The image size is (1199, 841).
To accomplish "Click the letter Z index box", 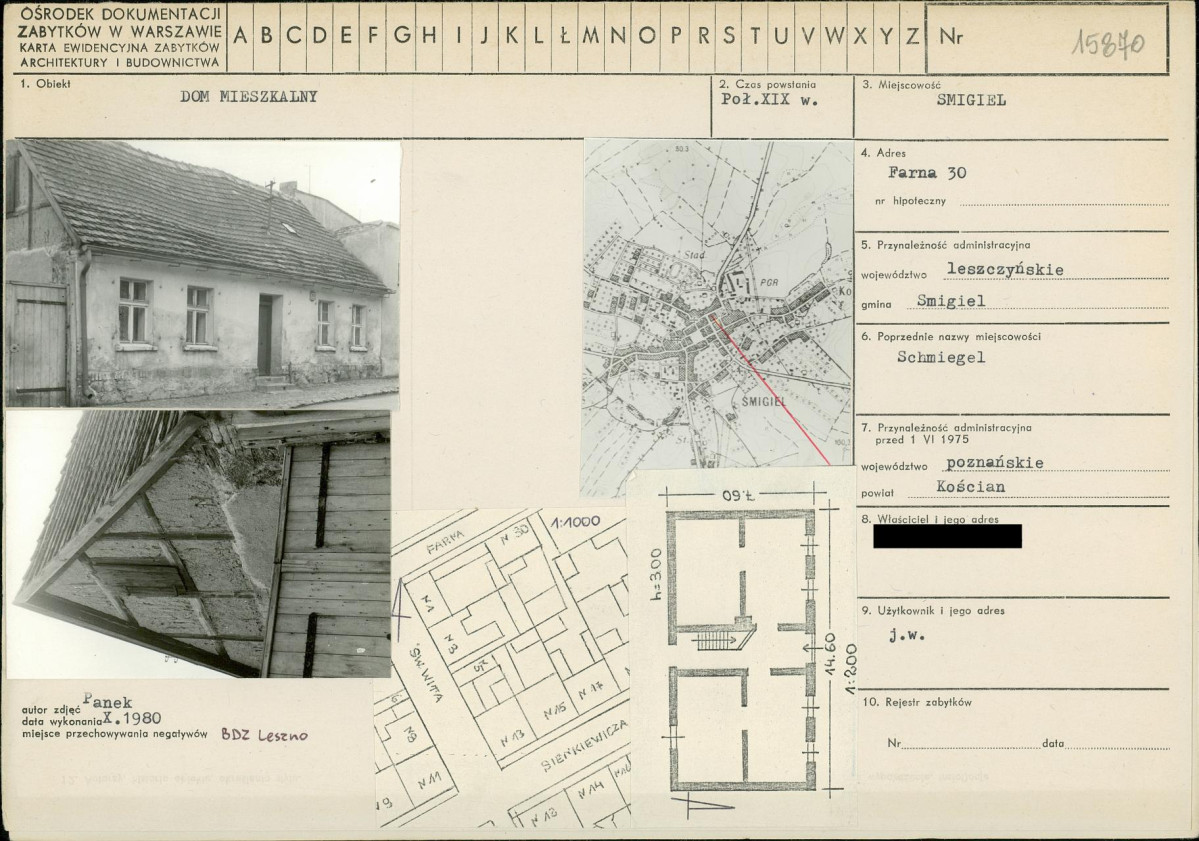I will coord(912,36).
